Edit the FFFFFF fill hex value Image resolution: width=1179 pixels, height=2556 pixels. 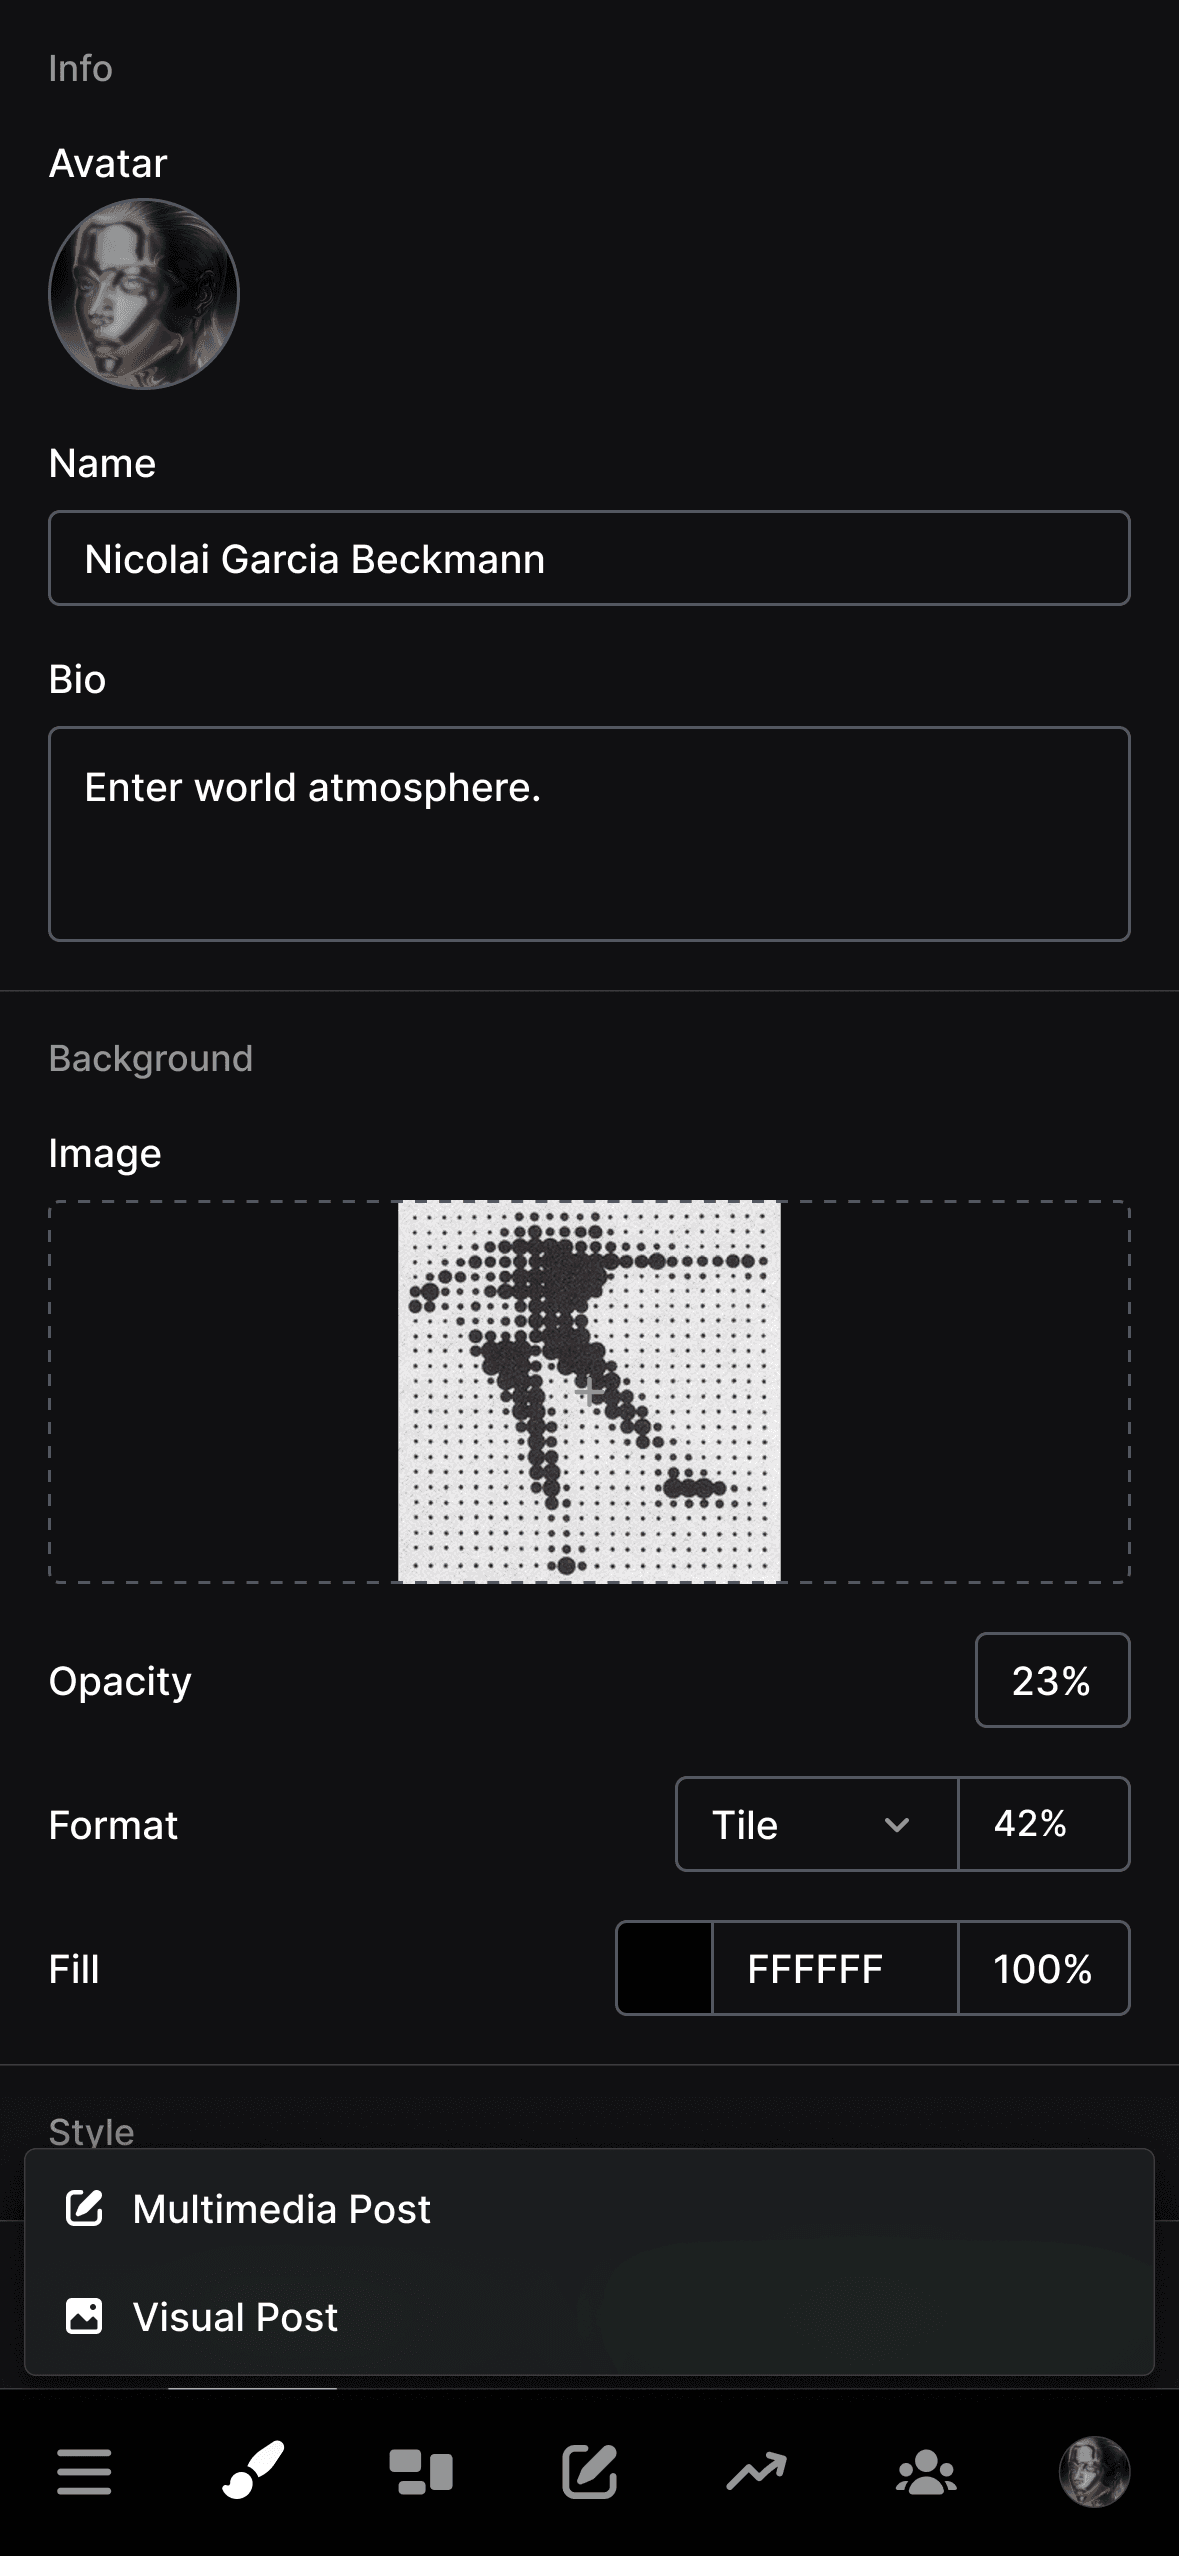(x=835, y=1968)
